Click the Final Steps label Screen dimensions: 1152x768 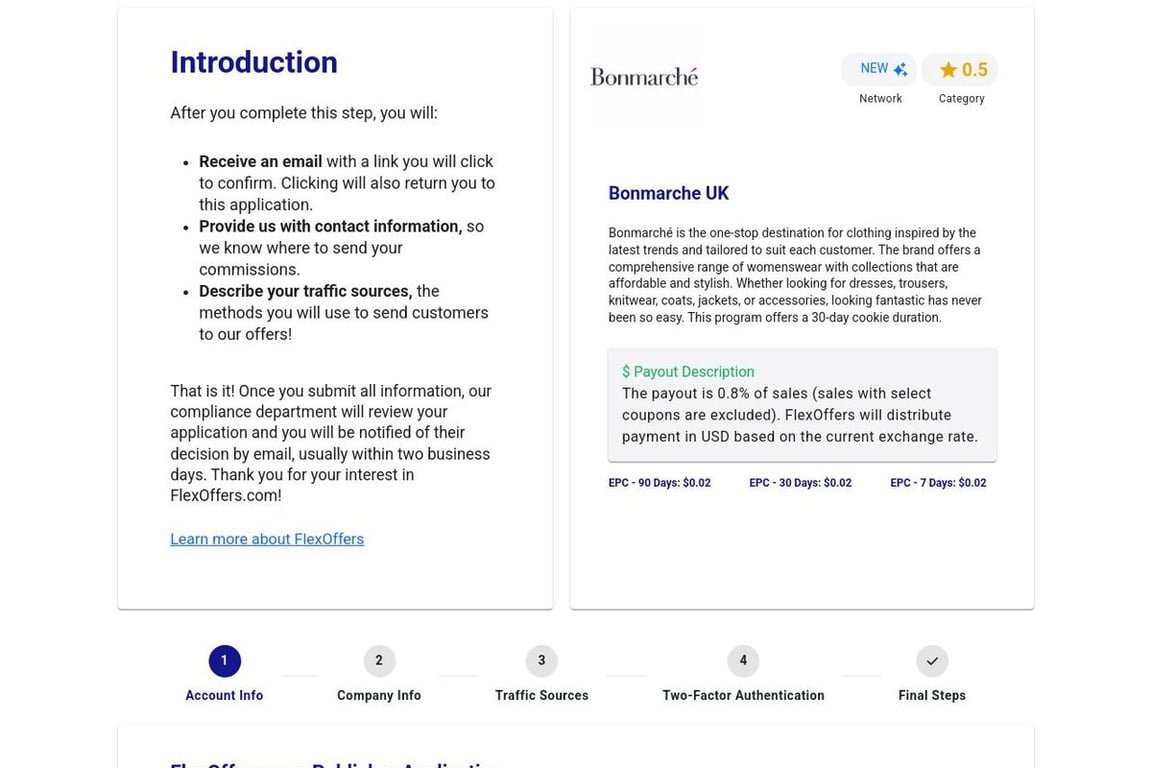pyautogui.click(x=932, y=695)
